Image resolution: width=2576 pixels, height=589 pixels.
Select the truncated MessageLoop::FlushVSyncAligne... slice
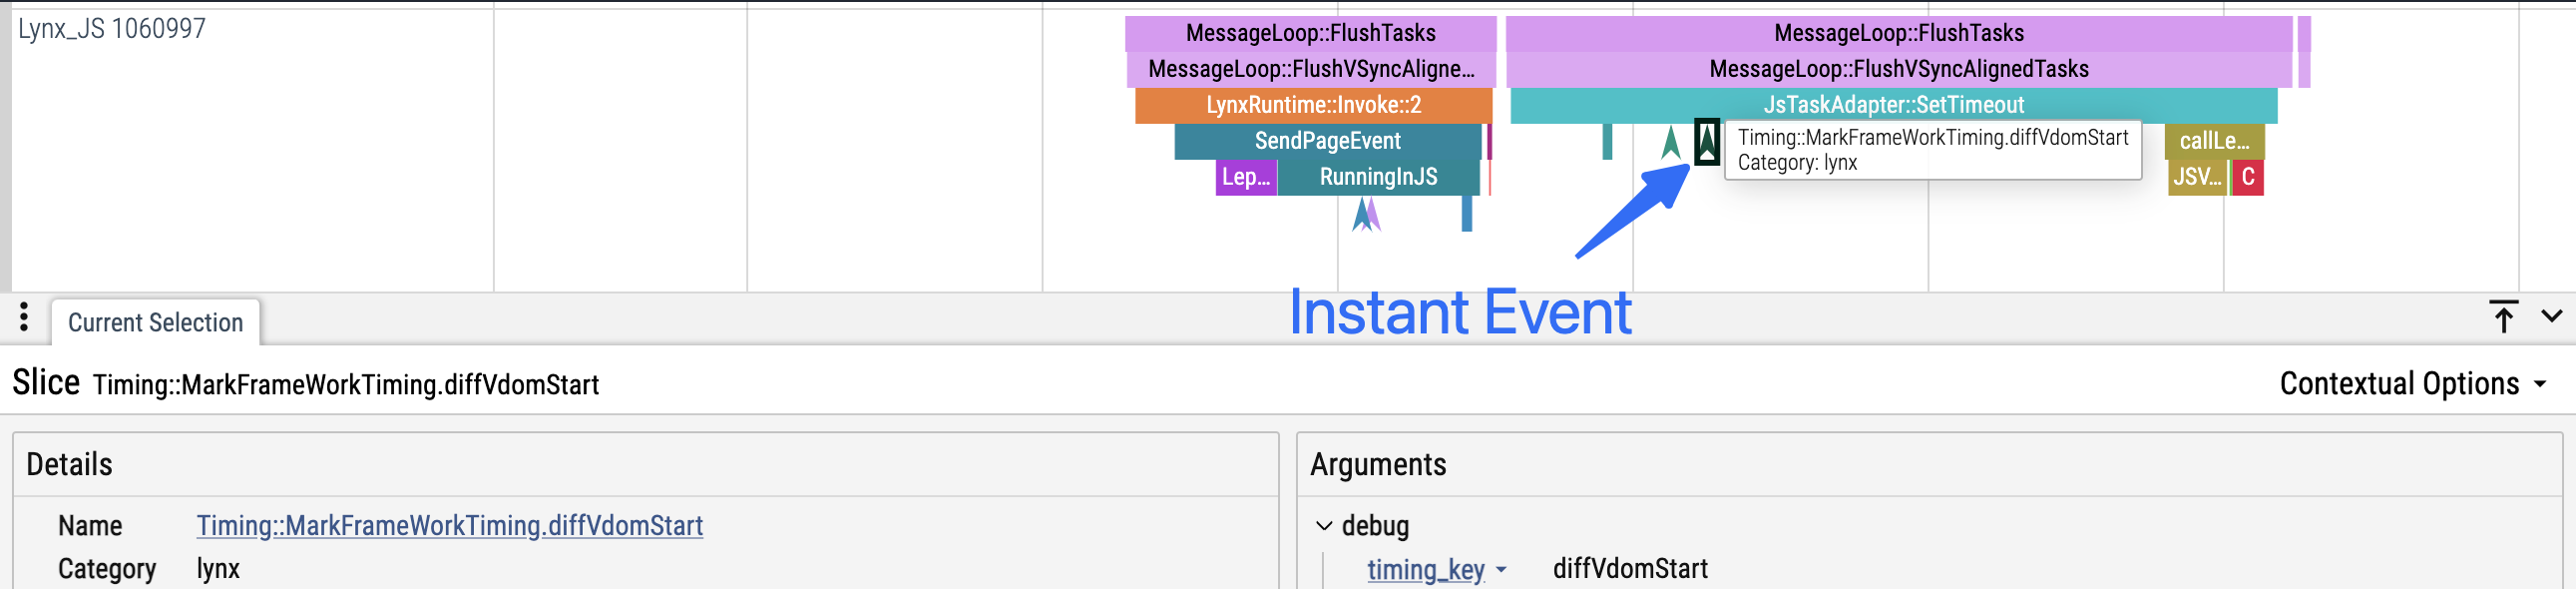click(1311, 69)
